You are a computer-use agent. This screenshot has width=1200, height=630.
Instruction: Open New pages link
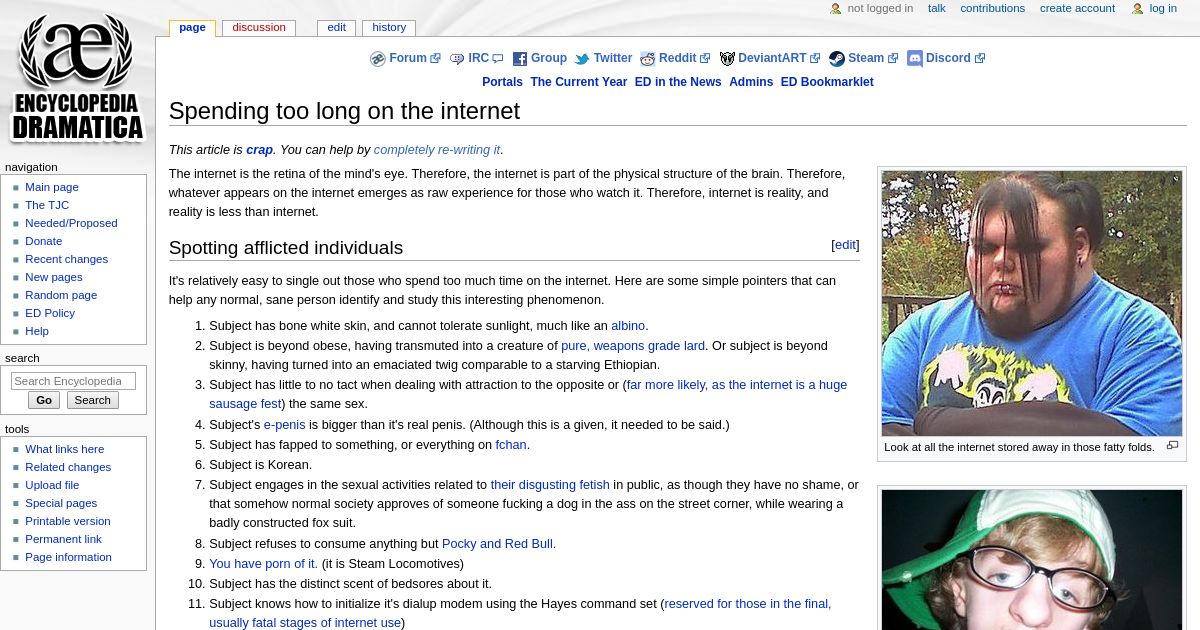pyautogui.click(x=54, y=277)
